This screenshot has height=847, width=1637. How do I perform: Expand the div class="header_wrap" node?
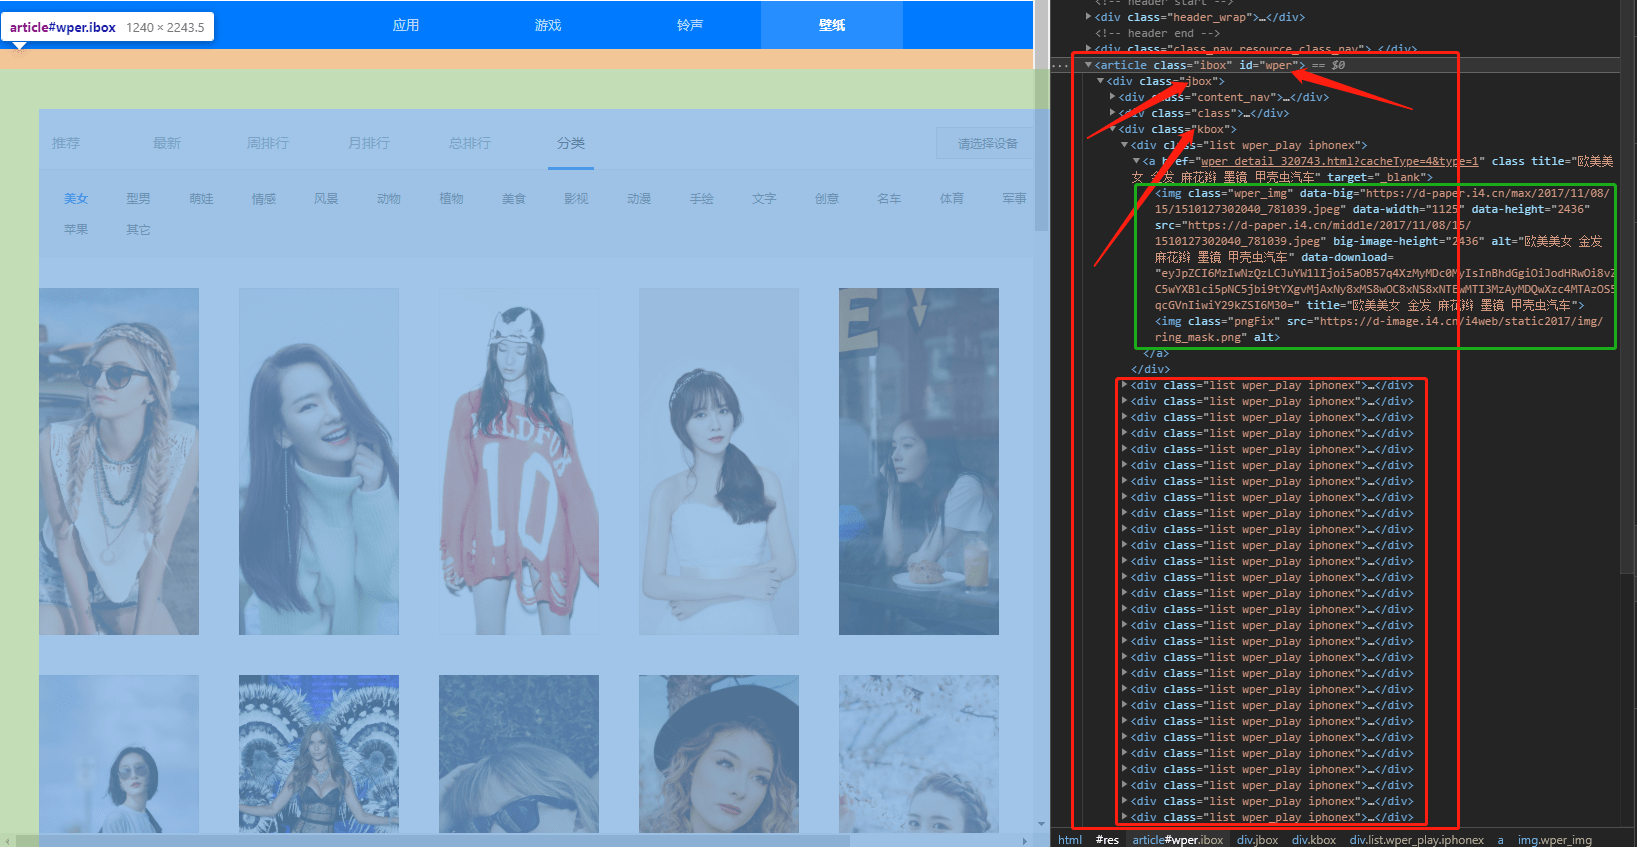[x=1089, y=17]
